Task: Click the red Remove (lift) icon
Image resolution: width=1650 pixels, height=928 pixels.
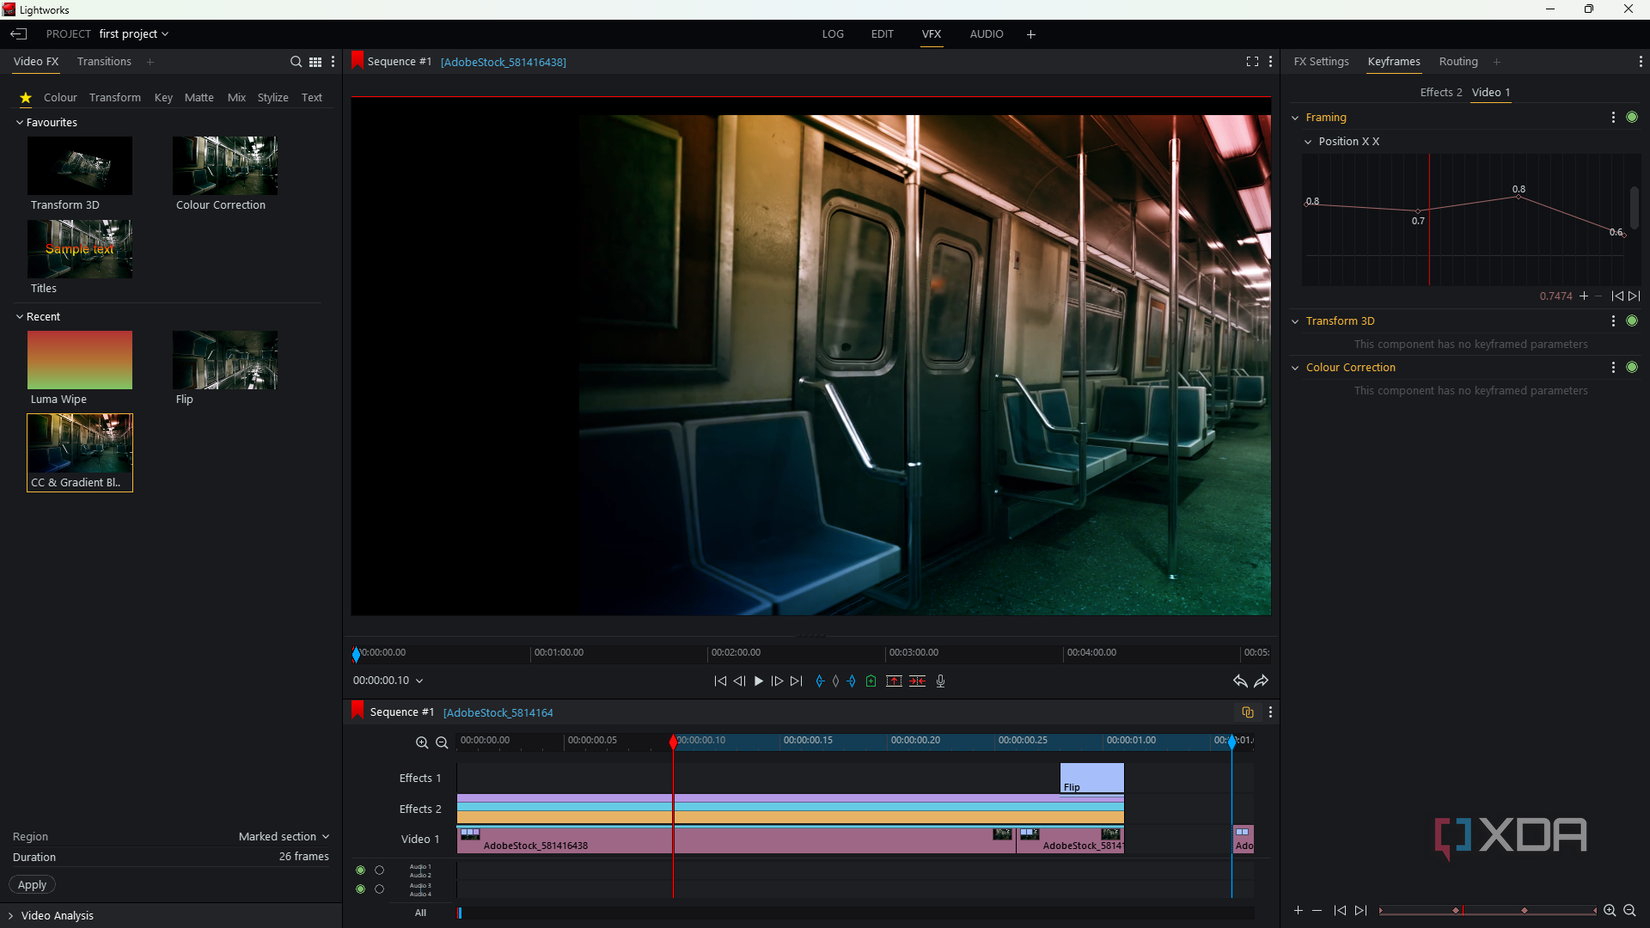Action: click(x=894, y=681)
